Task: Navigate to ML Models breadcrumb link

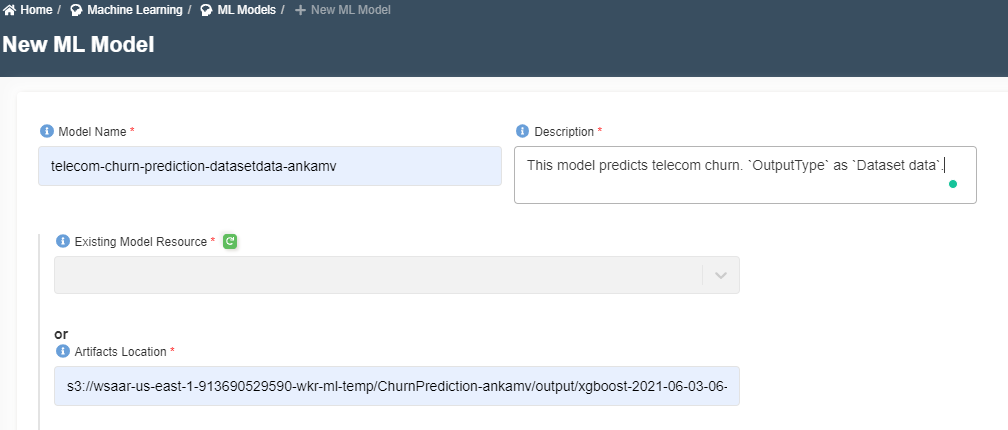Action: (246, 10)
